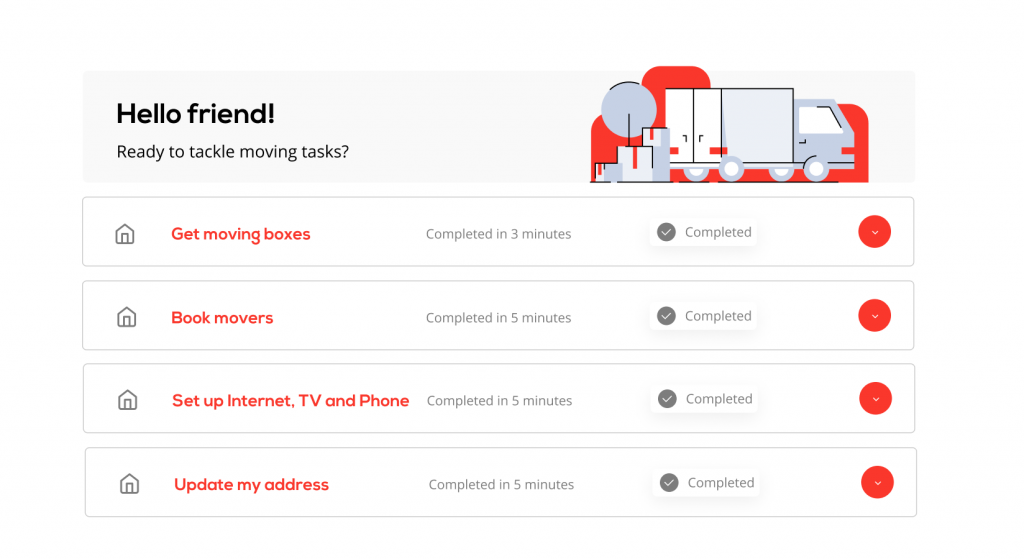
Task: Select Set up Internet, TV and Phone title
Action: 290,401
